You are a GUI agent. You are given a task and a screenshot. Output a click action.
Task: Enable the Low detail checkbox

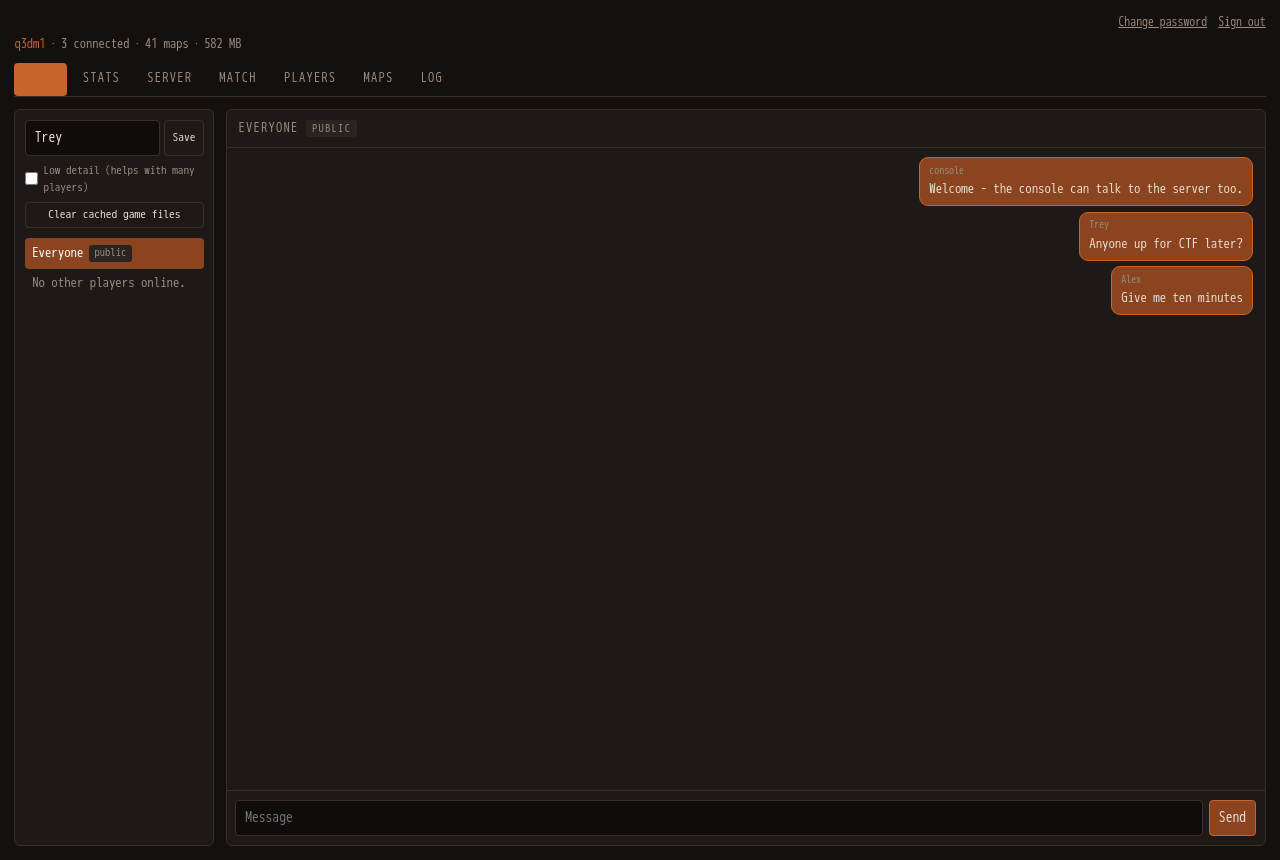[31, 179]
